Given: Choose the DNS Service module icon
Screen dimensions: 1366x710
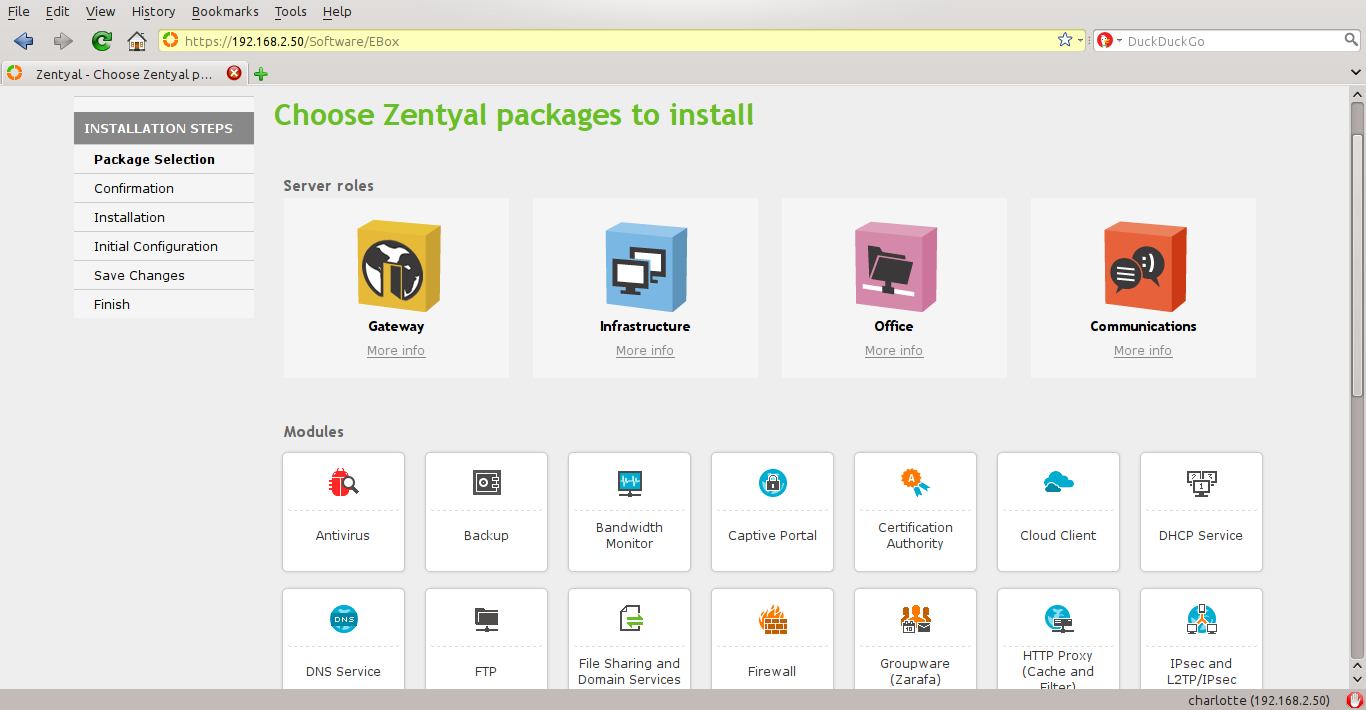Looking at the screenshot, I should pyautogui.click(x=343, y=619).
